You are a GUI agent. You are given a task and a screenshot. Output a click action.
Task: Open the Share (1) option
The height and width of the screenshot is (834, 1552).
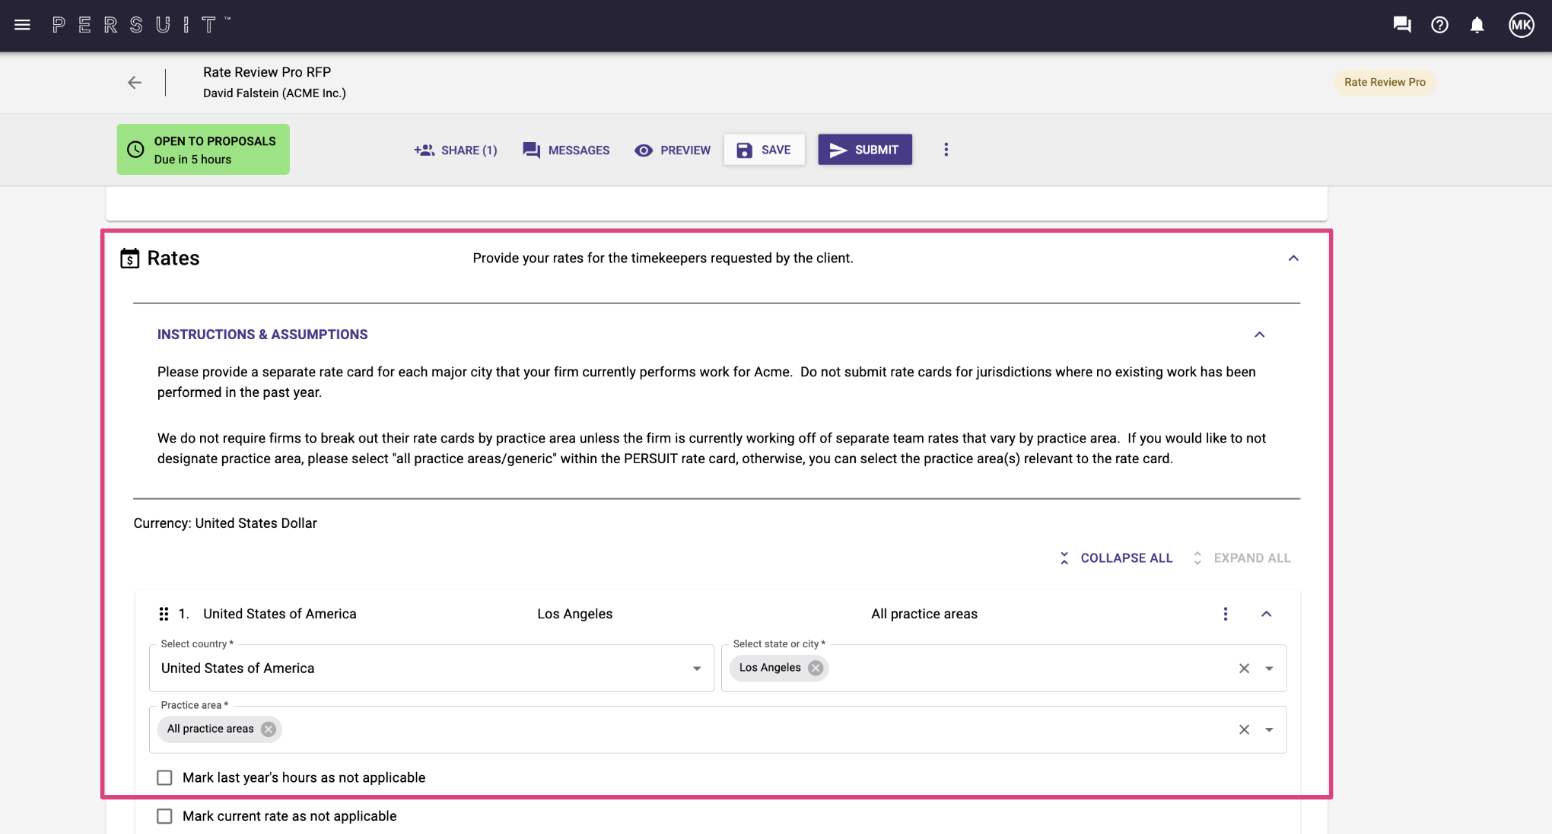(x=456, y=150)
